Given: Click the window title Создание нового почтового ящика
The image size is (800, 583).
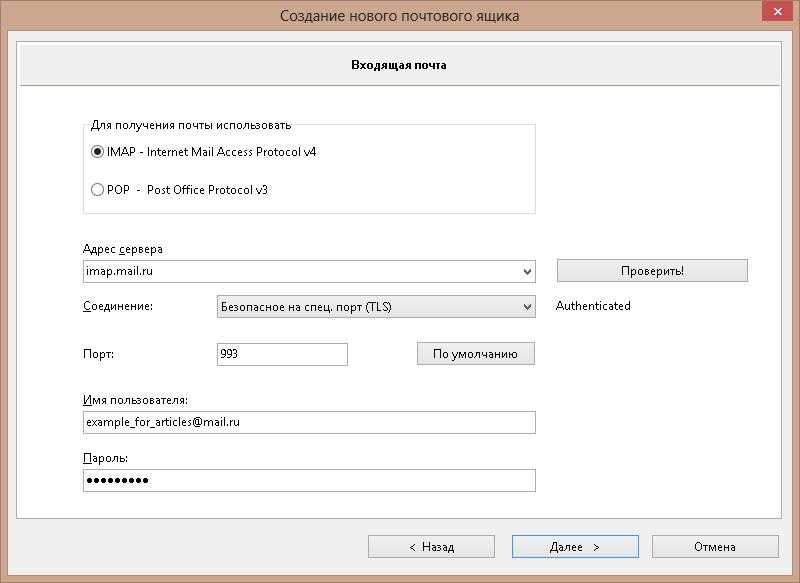Looking at the screenshot, I should (399, 16).
